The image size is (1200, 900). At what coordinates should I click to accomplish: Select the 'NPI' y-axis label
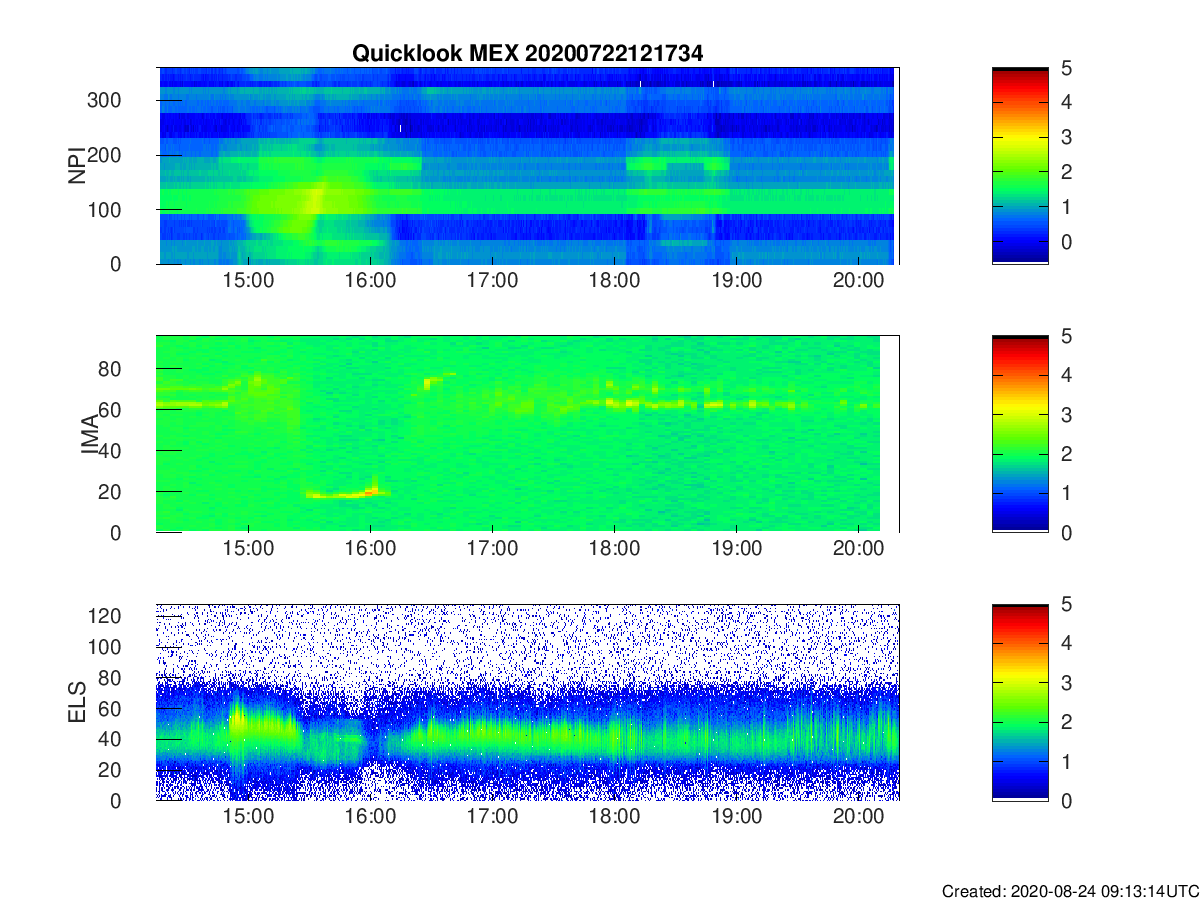[x=75, y=165]
